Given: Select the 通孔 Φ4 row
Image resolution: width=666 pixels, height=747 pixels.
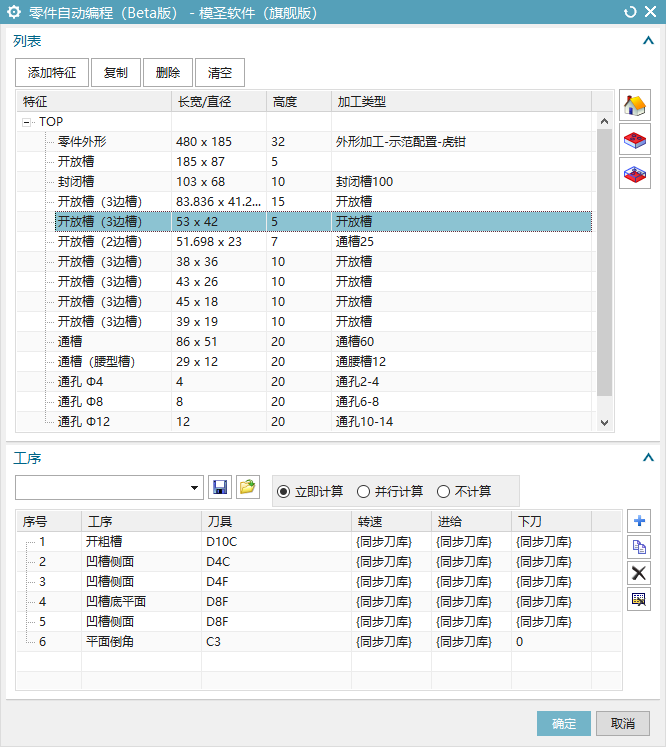Looking at the screenshot, I should tap(306, 382).
